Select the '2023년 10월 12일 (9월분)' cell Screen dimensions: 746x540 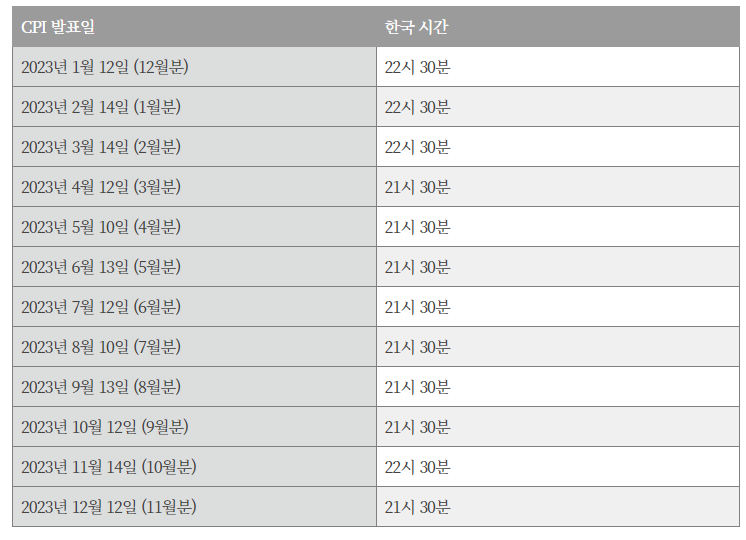click(x=105, y=427)
